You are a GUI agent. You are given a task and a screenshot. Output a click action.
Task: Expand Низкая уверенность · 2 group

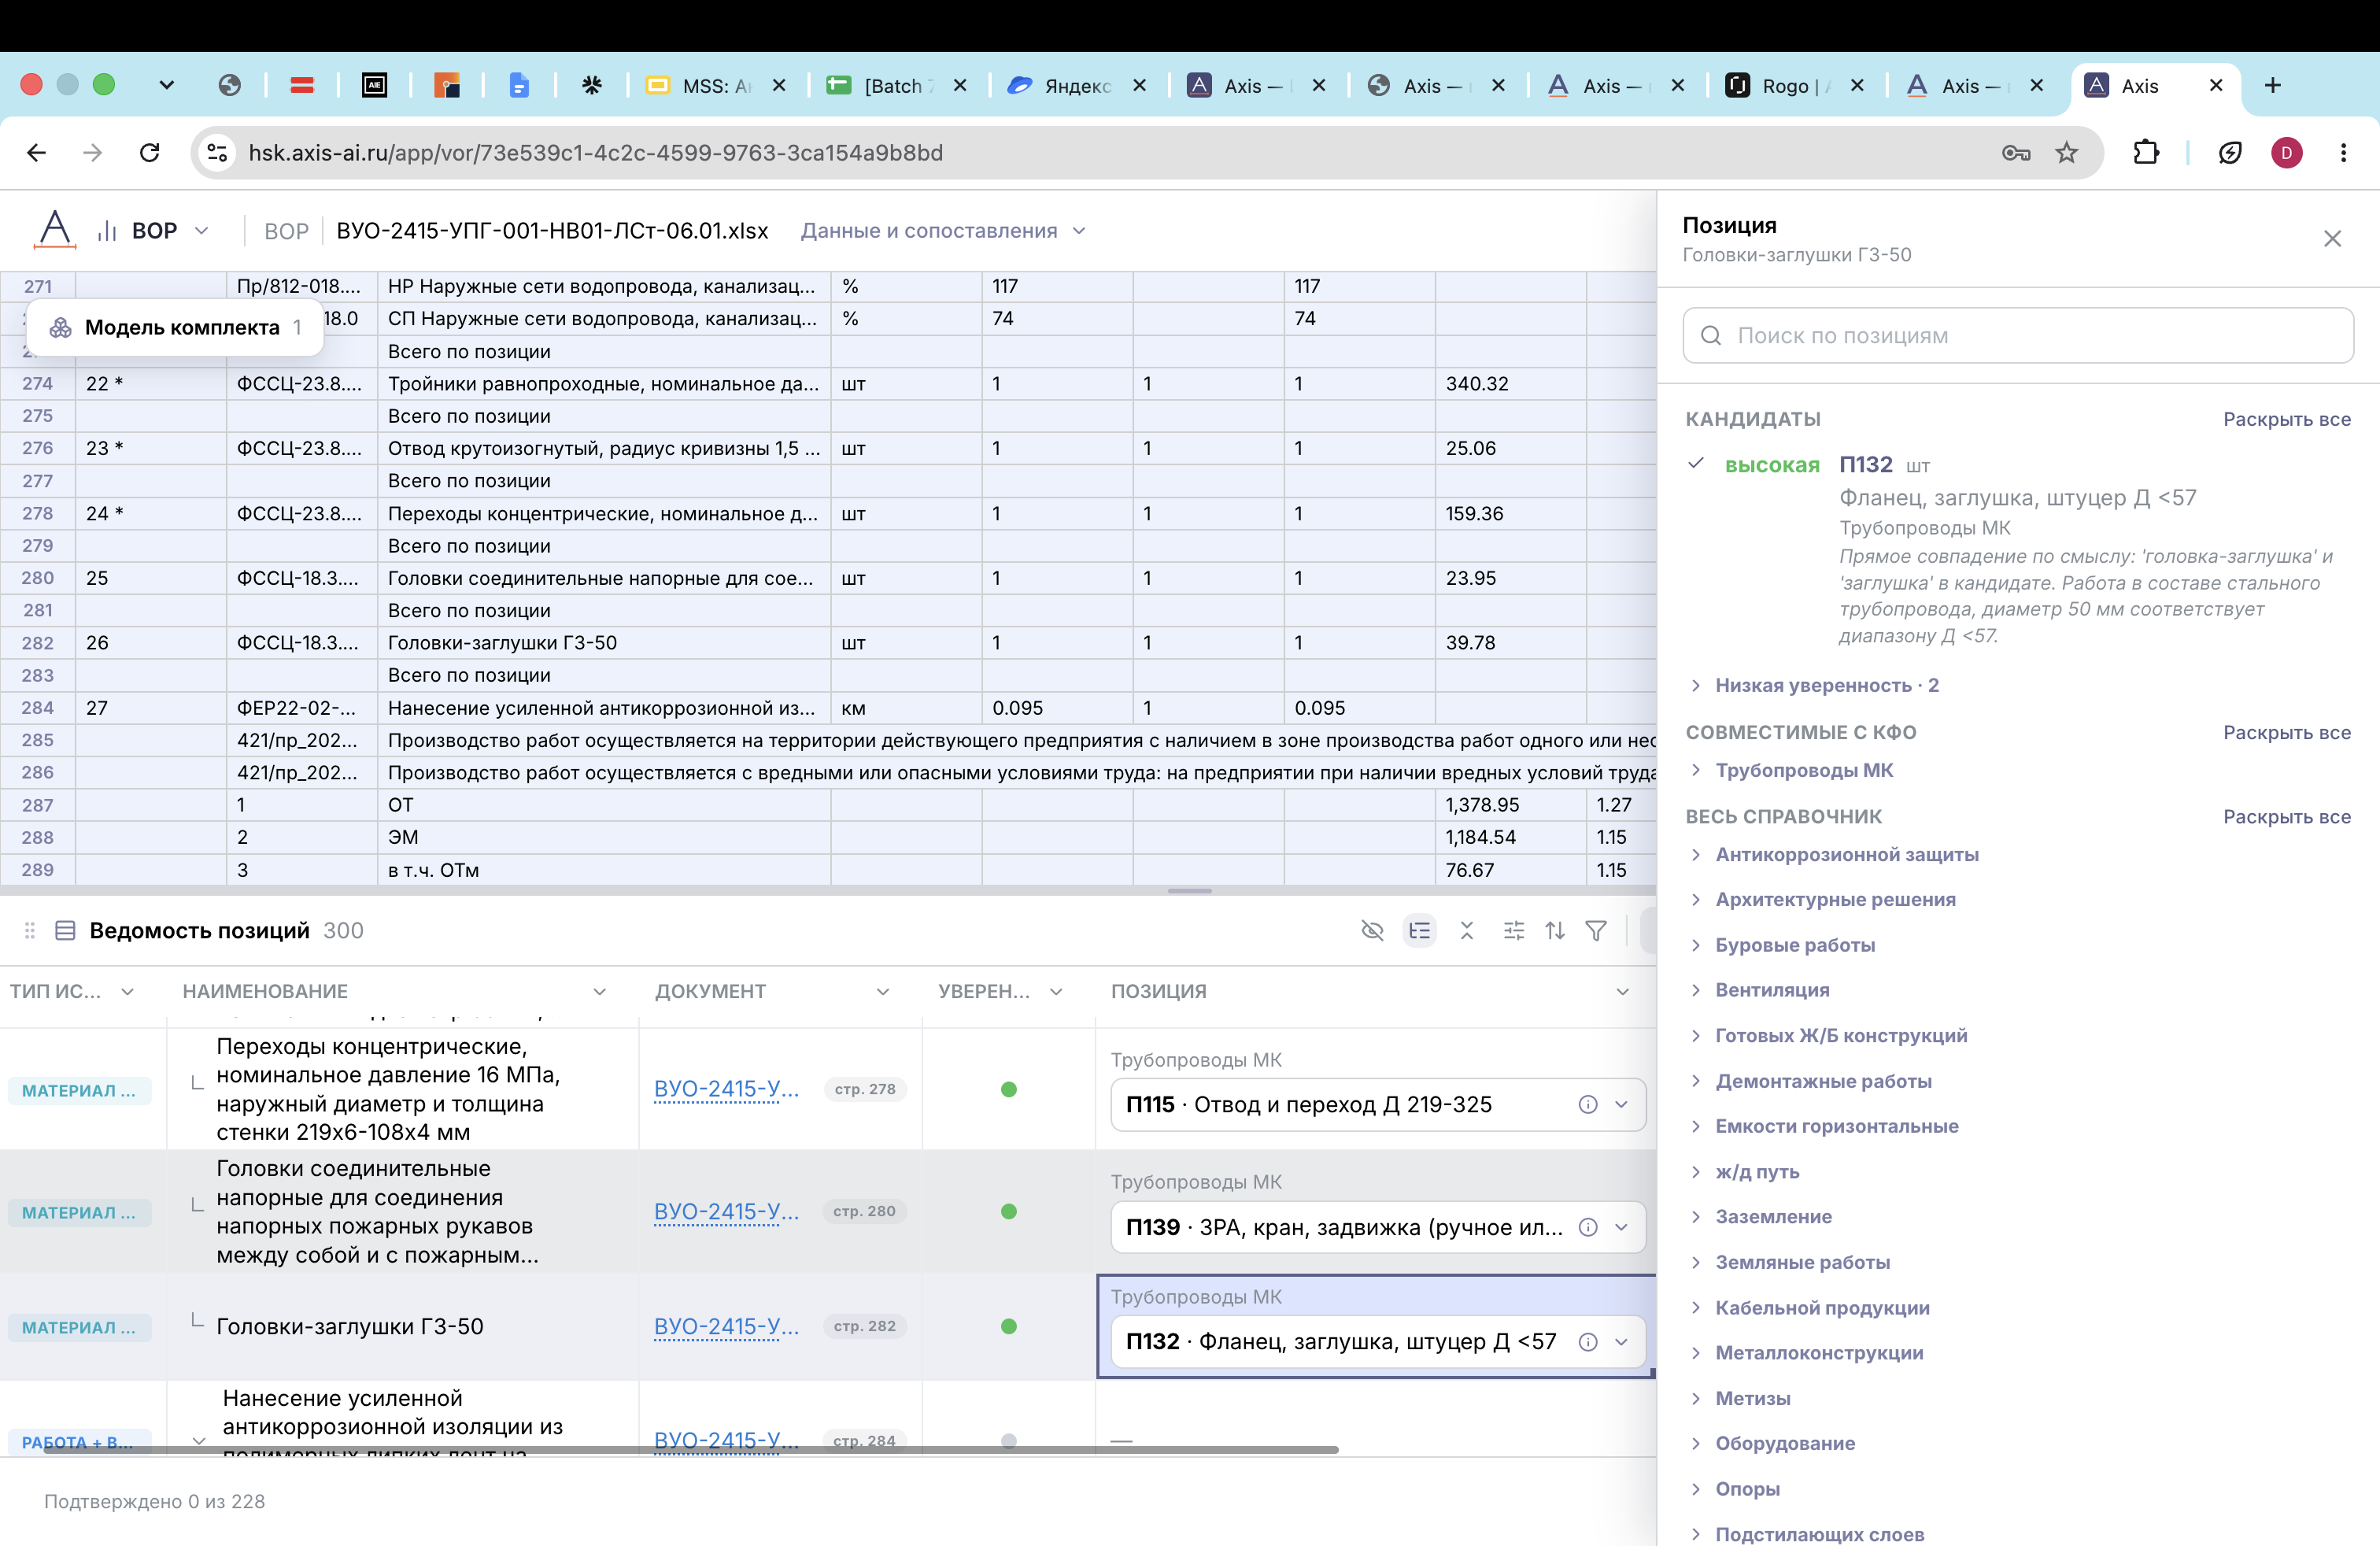[x=1814, y=685]
